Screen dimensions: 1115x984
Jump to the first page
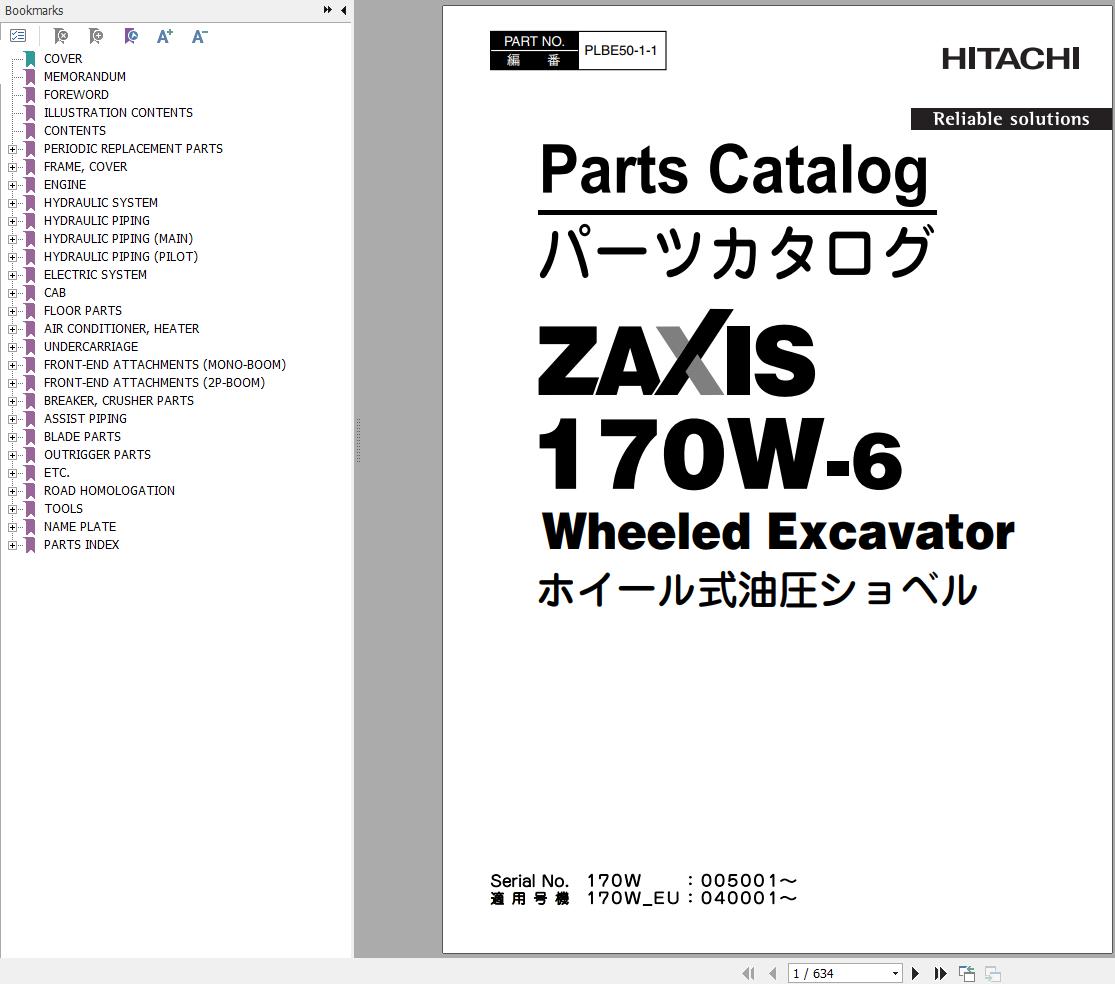click(748, 973)
